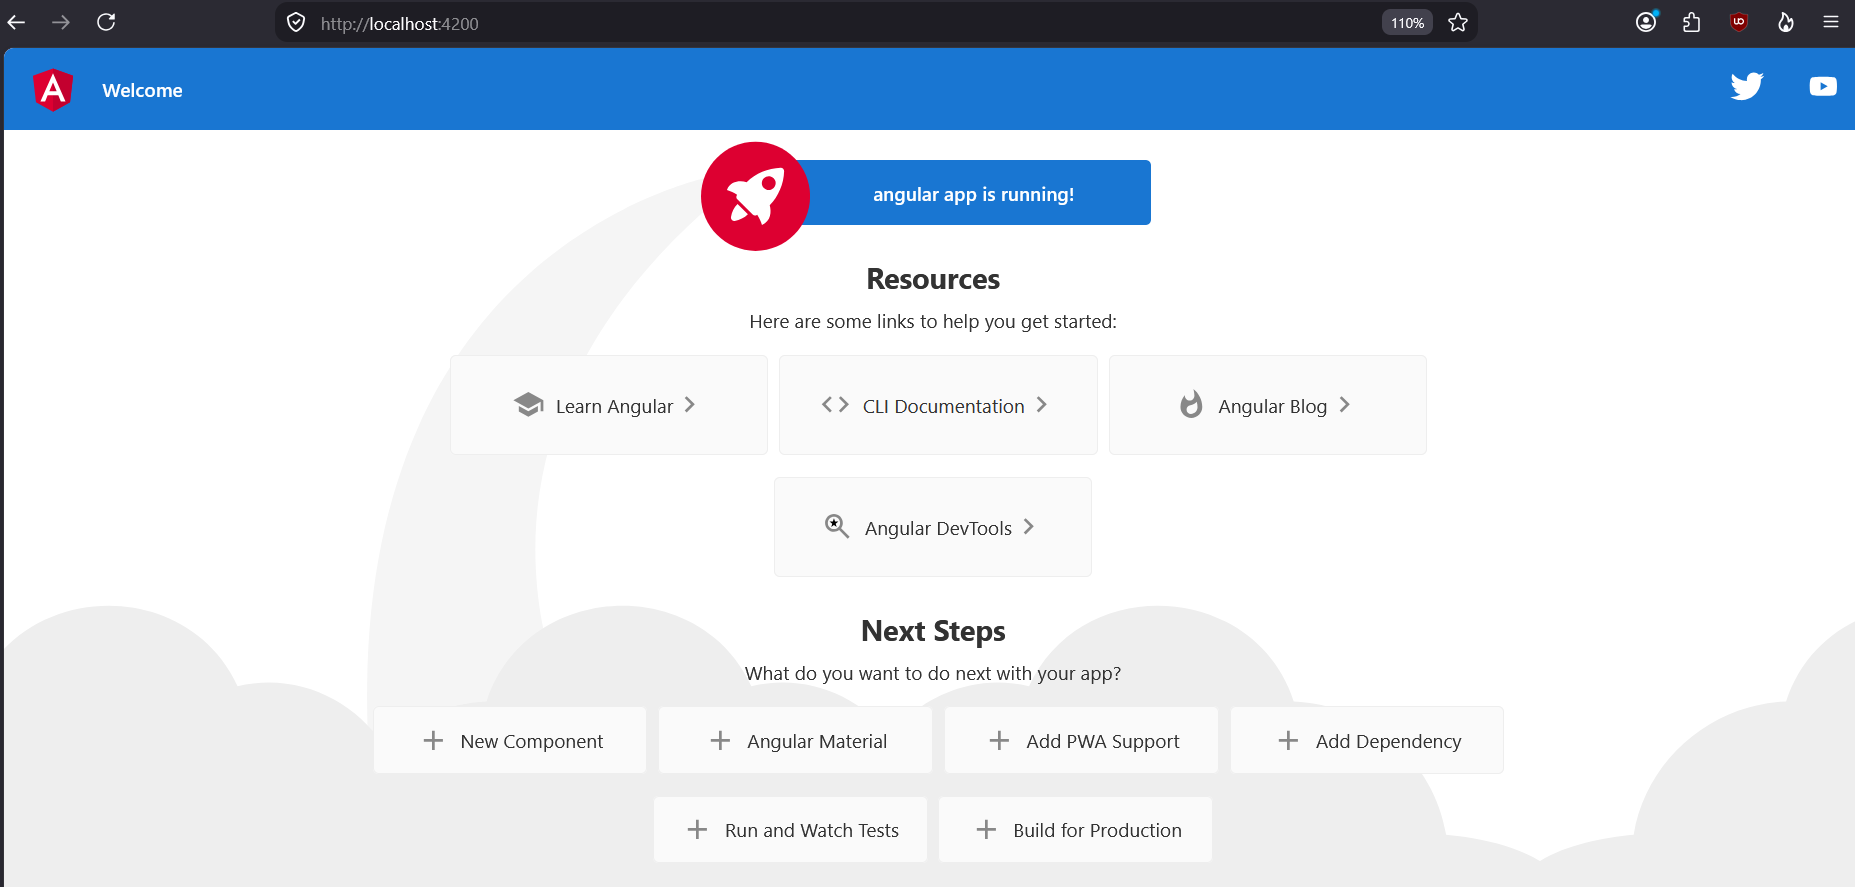Select the Add Dependency card
This screenshot has width=1855, height=887.
tap(1367, 740)
